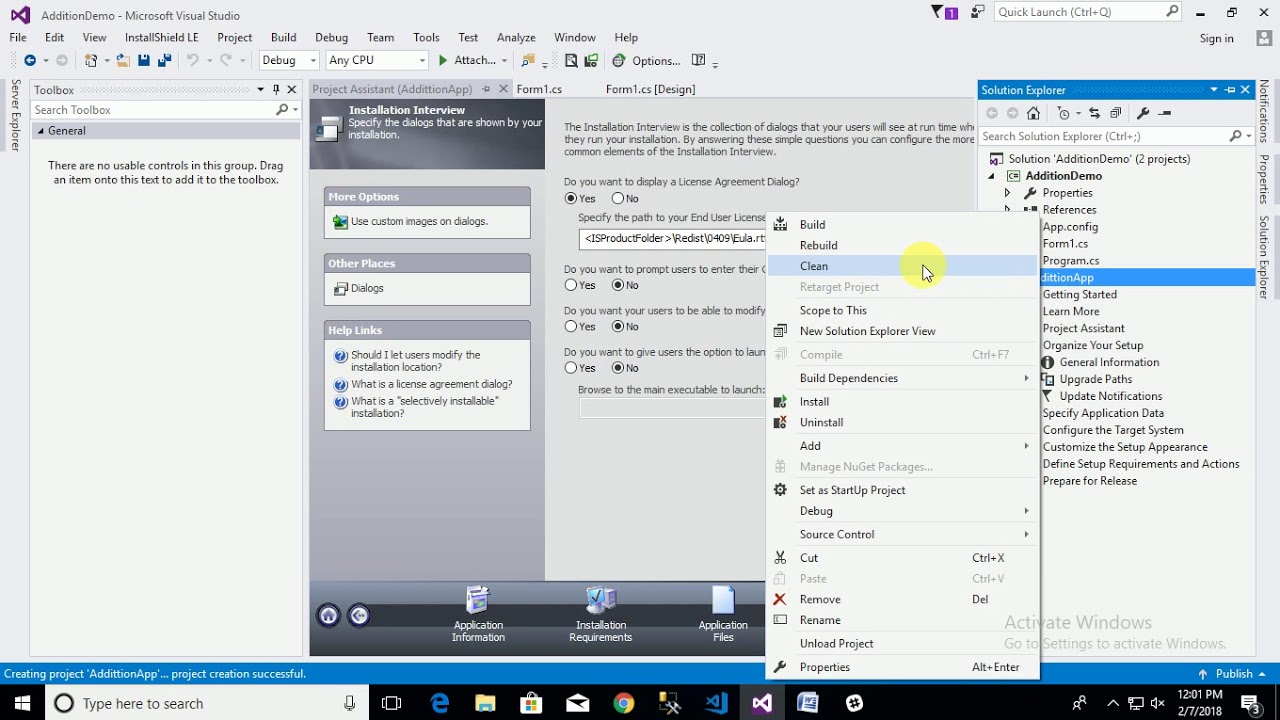Viewport: 1280px width, 720px height.
Task: Click the Home icon in Solution Explorer
Action: point(1033,113)
